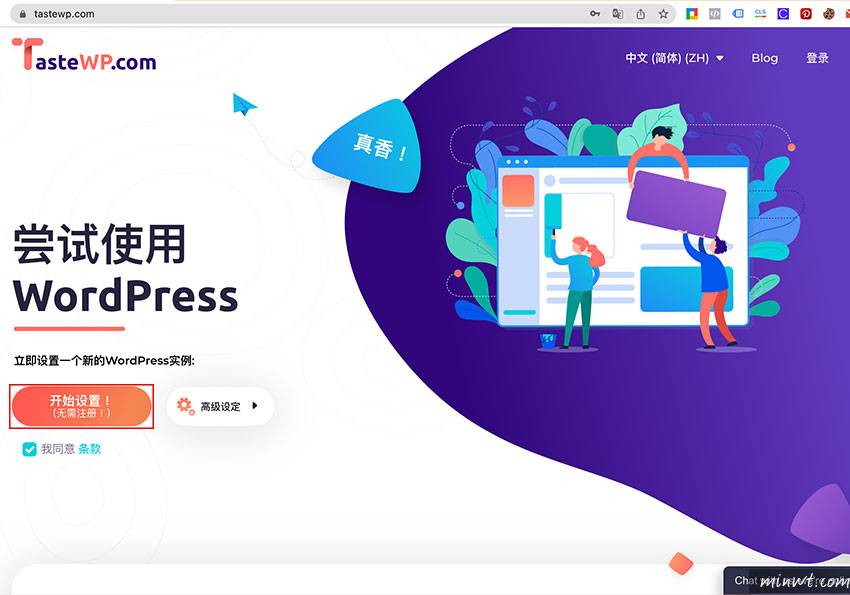Screen dimensions: 850x595
Task: Click the colored Google-style extension icon
Action: [x=690, y=14]
